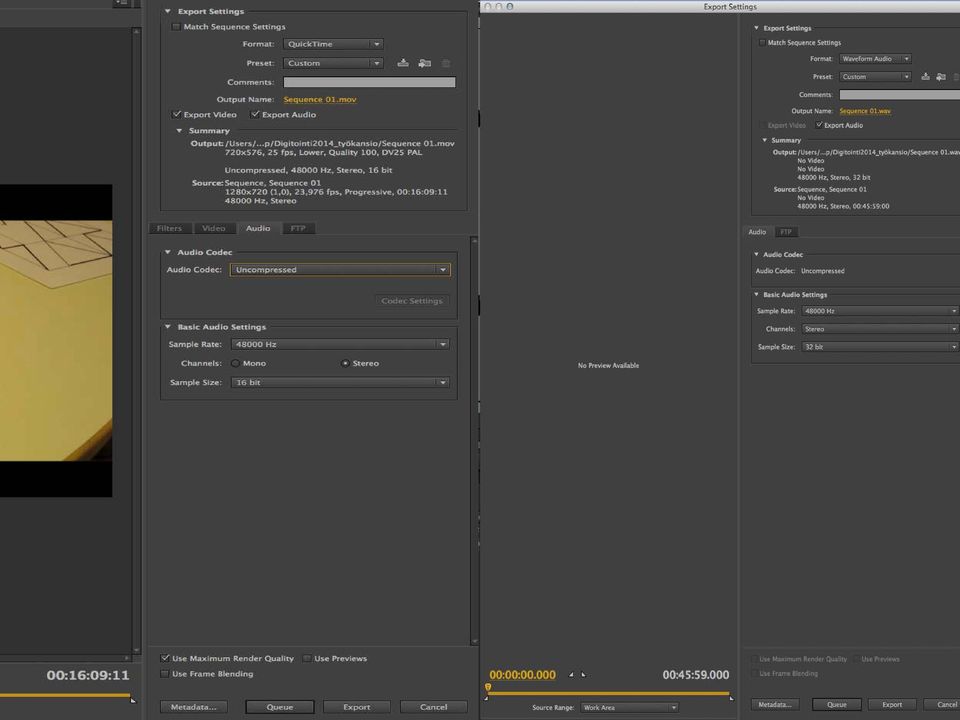Uncheck Export Audio in the QuickTime panel

tap(255, 114)
